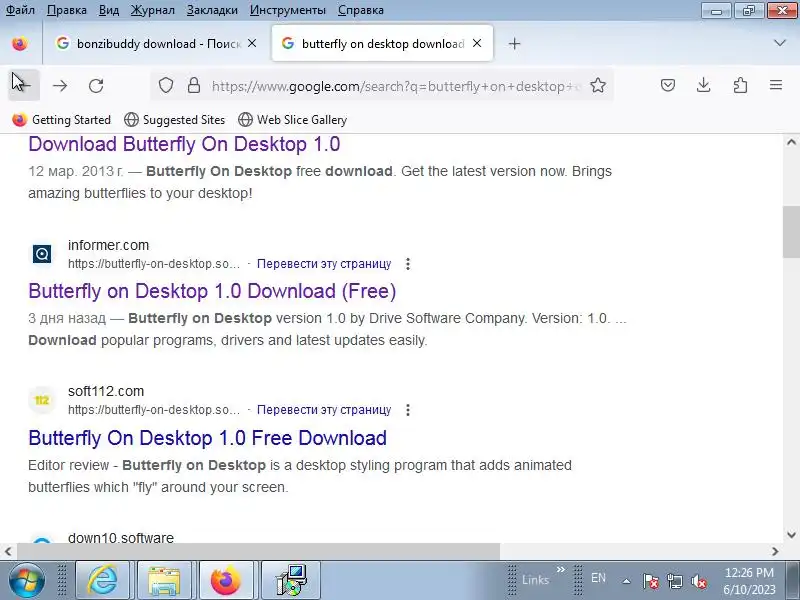Open Download Butterfly On Desktop 1.0 result

(184, 144)
